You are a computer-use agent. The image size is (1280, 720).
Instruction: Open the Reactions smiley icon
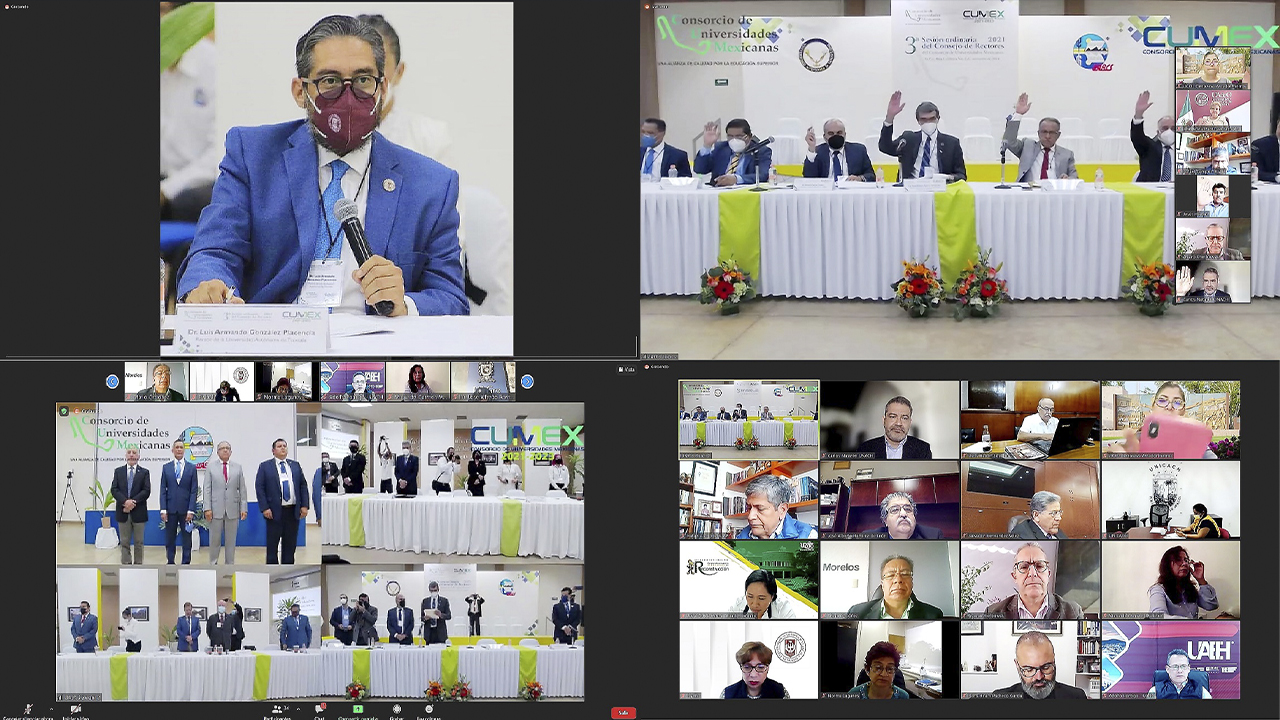click(x=428, y=709)
